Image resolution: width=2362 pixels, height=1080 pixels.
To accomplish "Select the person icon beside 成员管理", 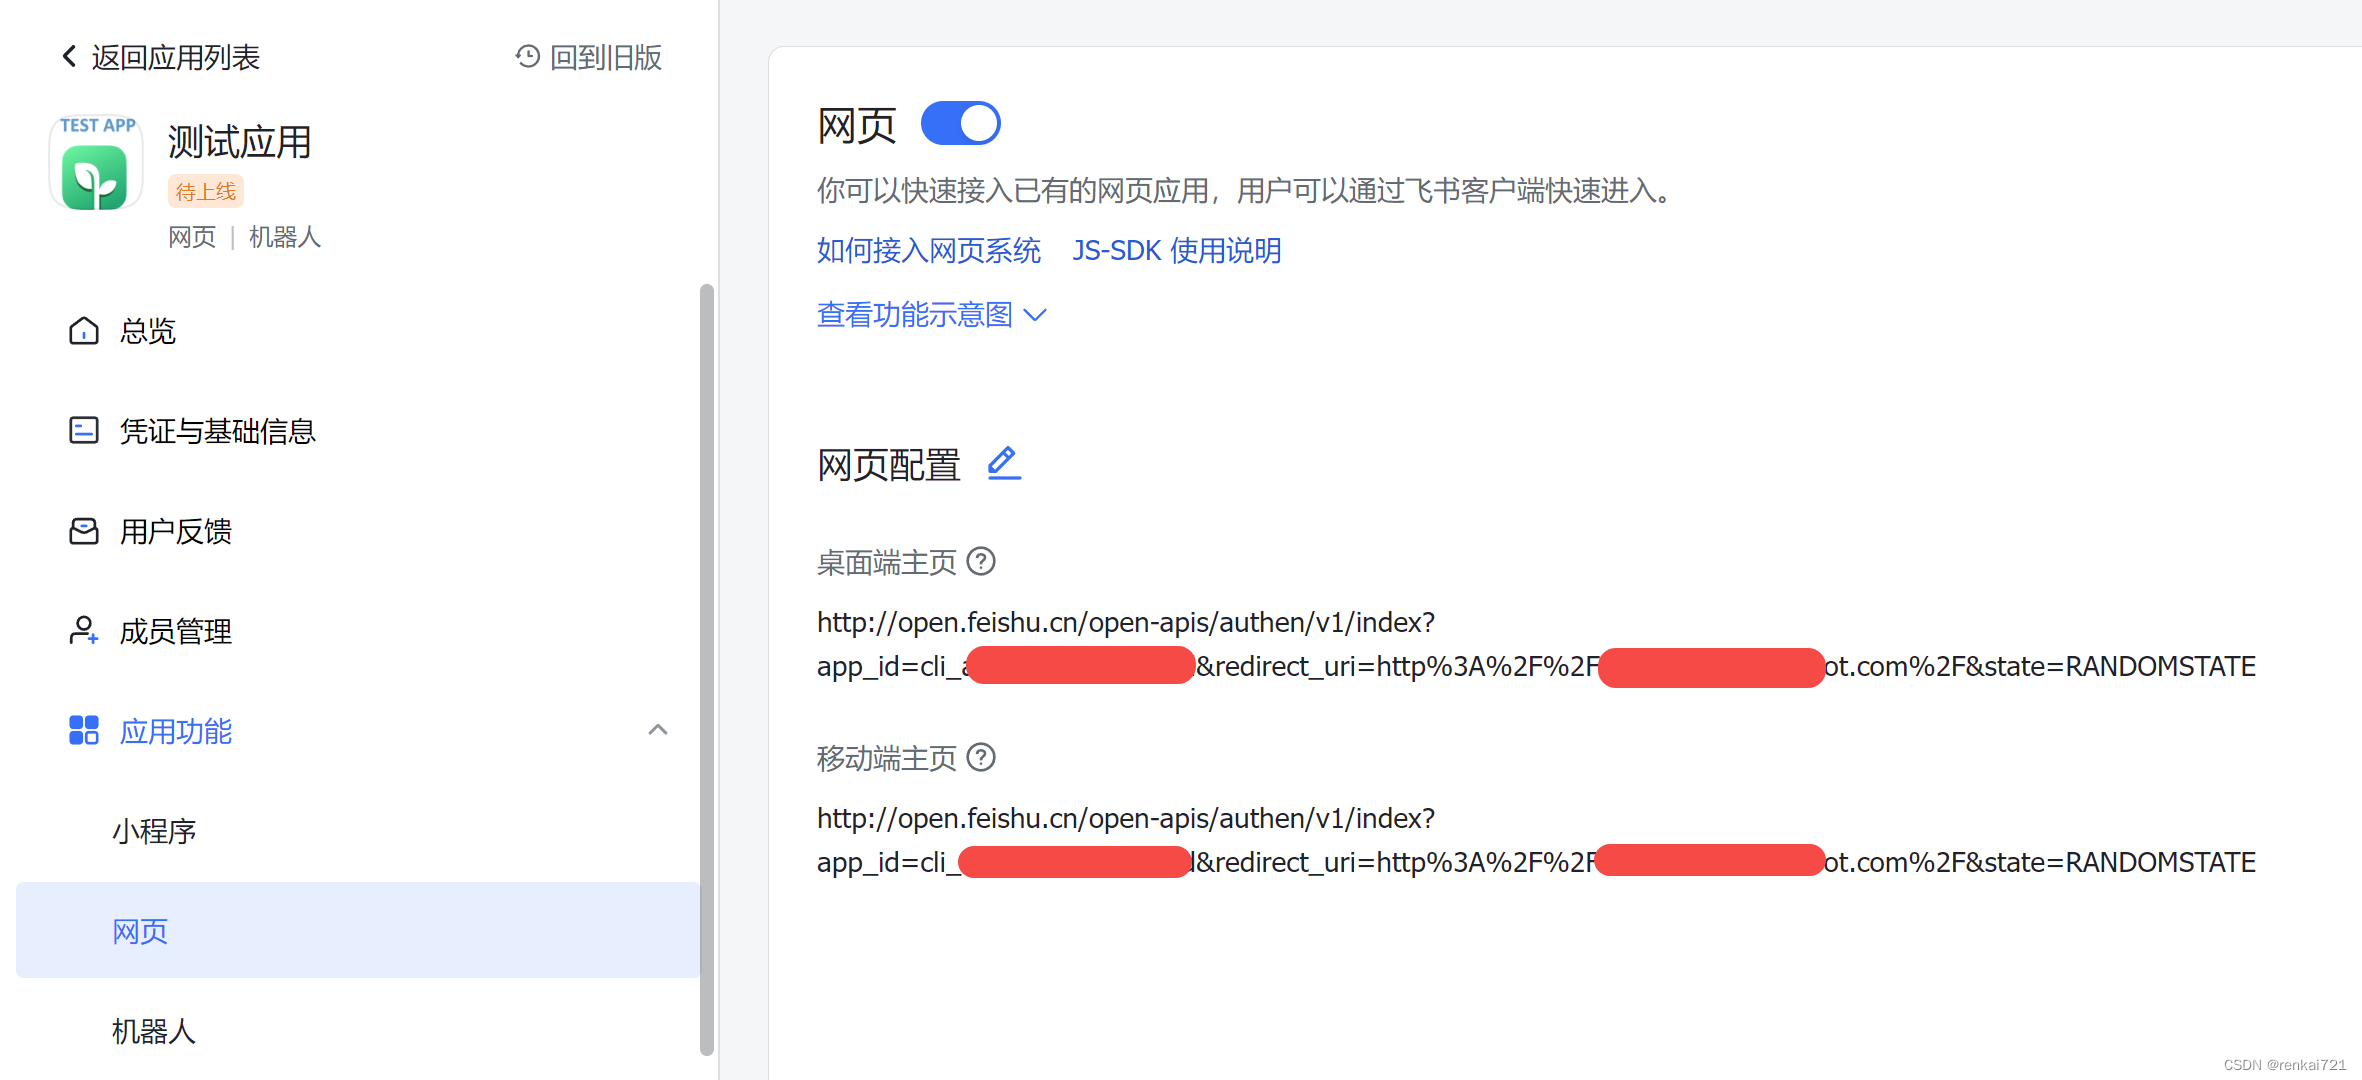I will 84,630.
